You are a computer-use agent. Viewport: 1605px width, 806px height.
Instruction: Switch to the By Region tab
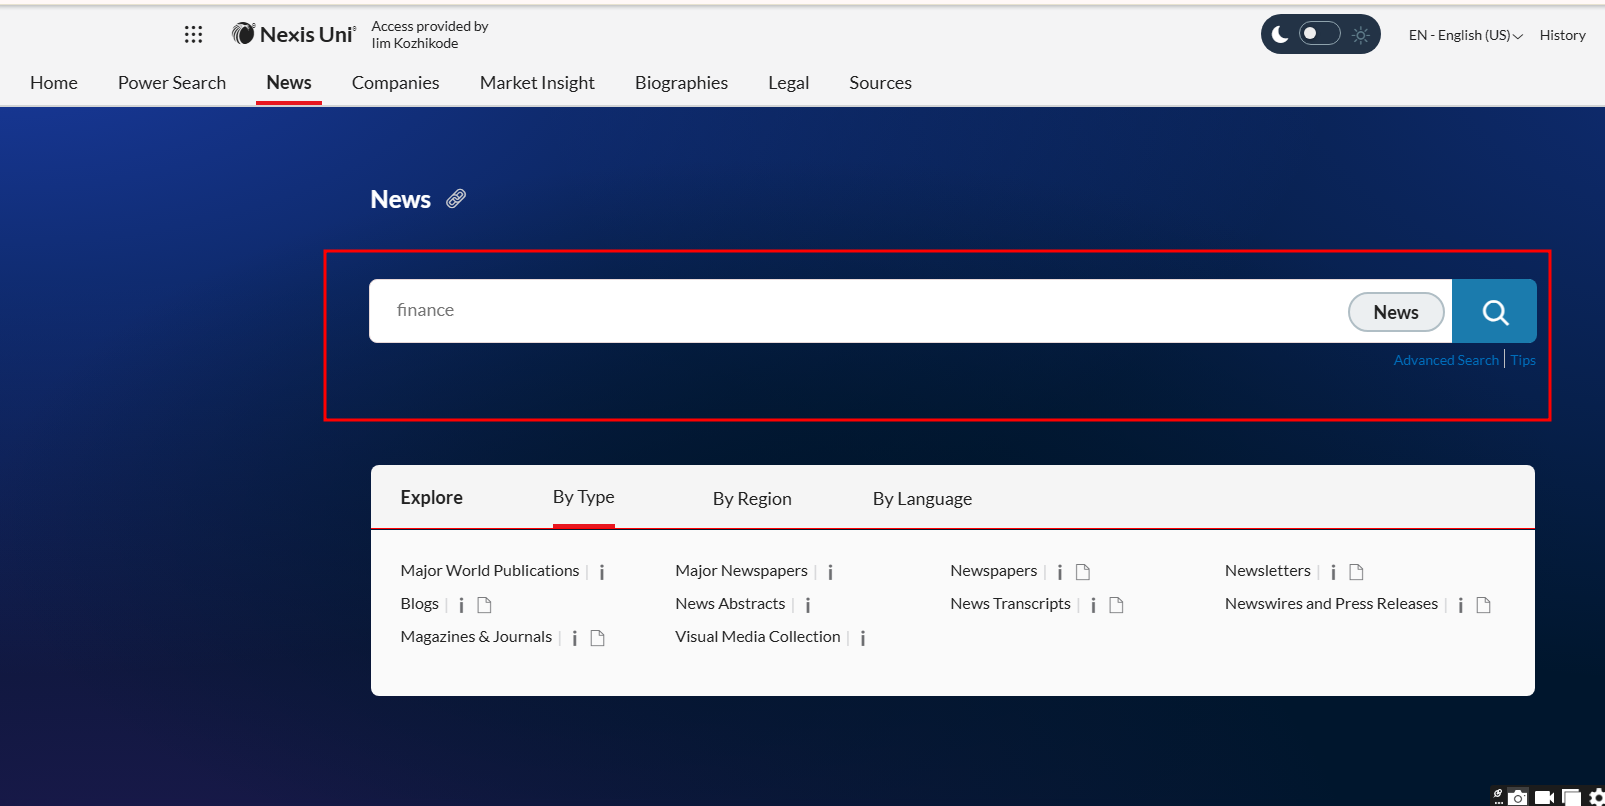pos(752,498)
